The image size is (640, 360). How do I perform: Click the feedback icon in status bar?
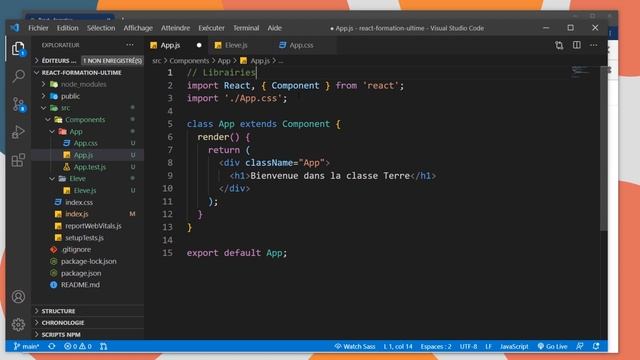[580, 346]
